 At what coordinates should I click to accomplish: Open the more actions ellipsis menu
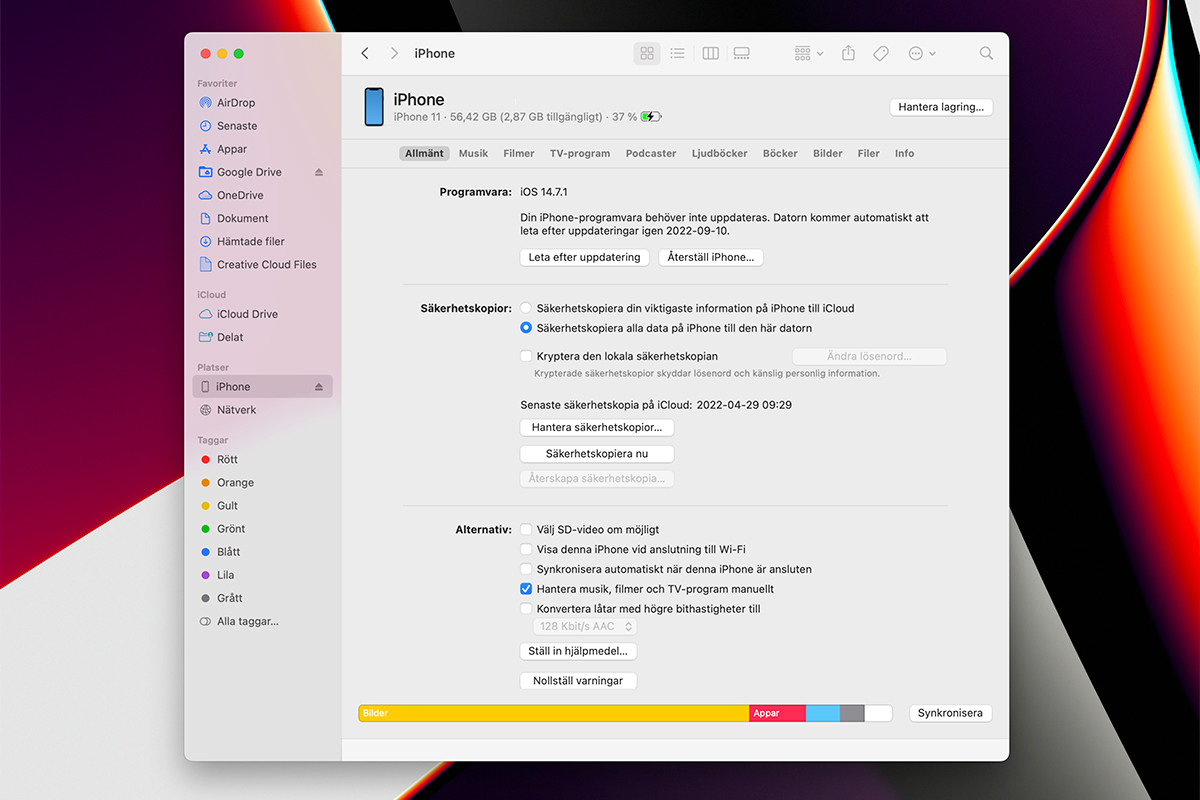coord(921,53)
